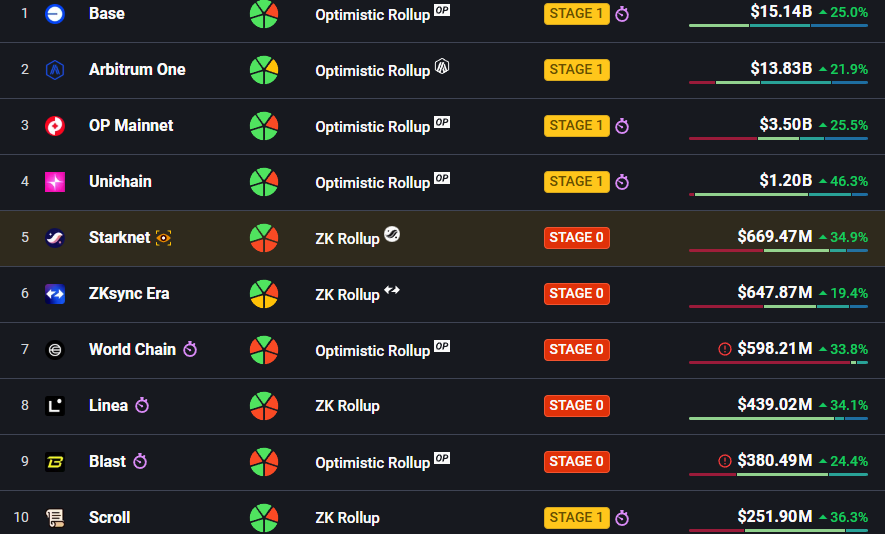Click the value breakdown bar under $13.83B
Viewport: 885px width, 534px height.
pos(777,83)
